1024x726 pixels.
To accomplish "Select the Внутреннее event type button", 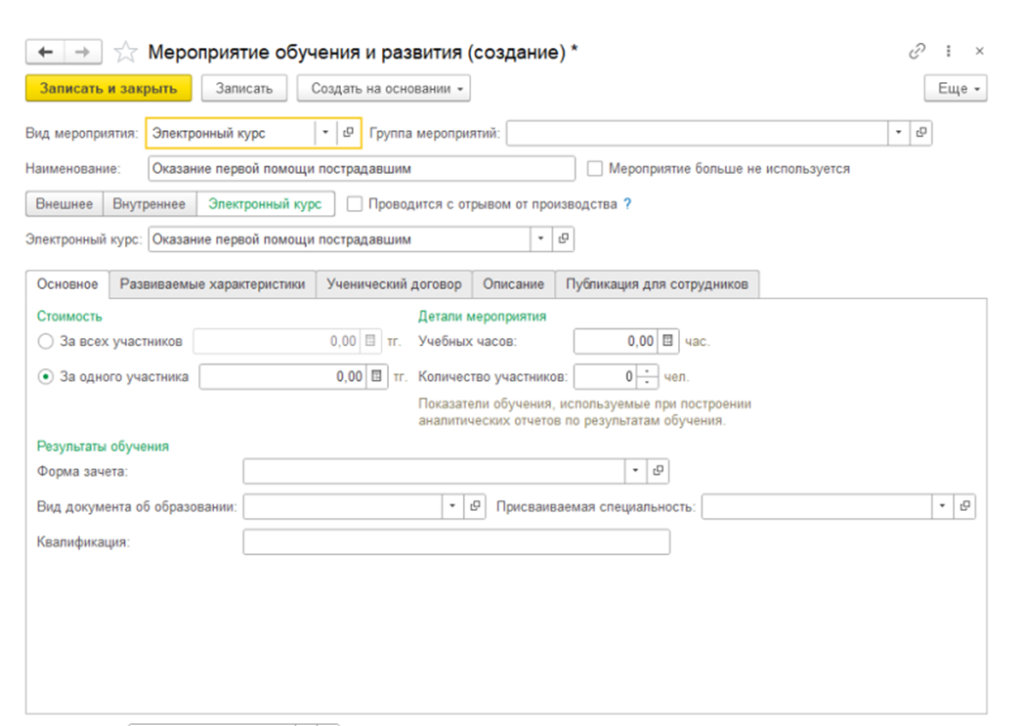I will (149, 204).
